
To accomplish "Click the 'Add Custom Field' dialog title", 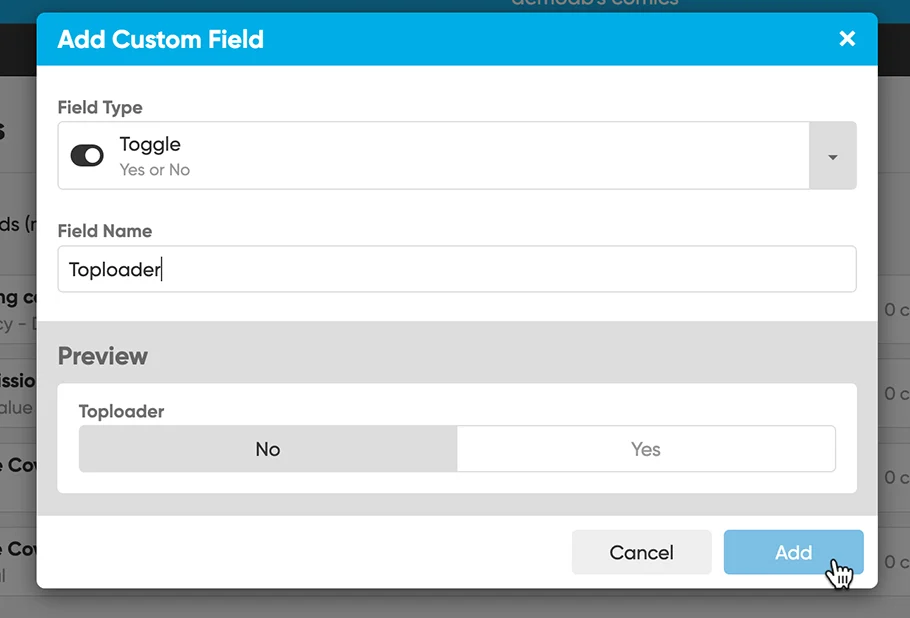I will [x=161, y=40].
